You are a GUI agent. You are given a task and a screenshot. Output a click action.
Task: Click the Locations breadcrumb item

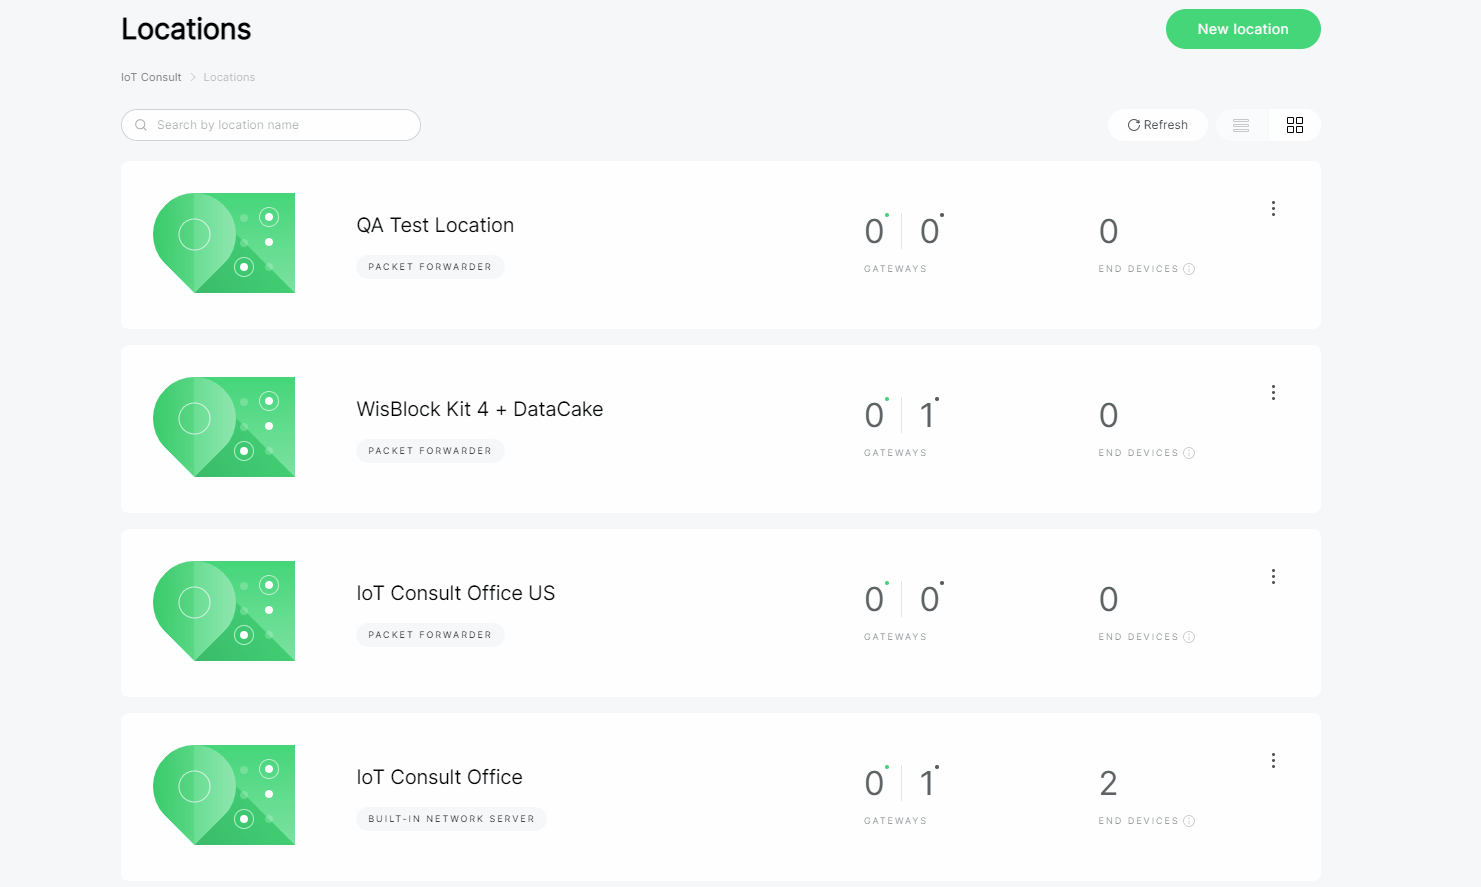point(229,77)
